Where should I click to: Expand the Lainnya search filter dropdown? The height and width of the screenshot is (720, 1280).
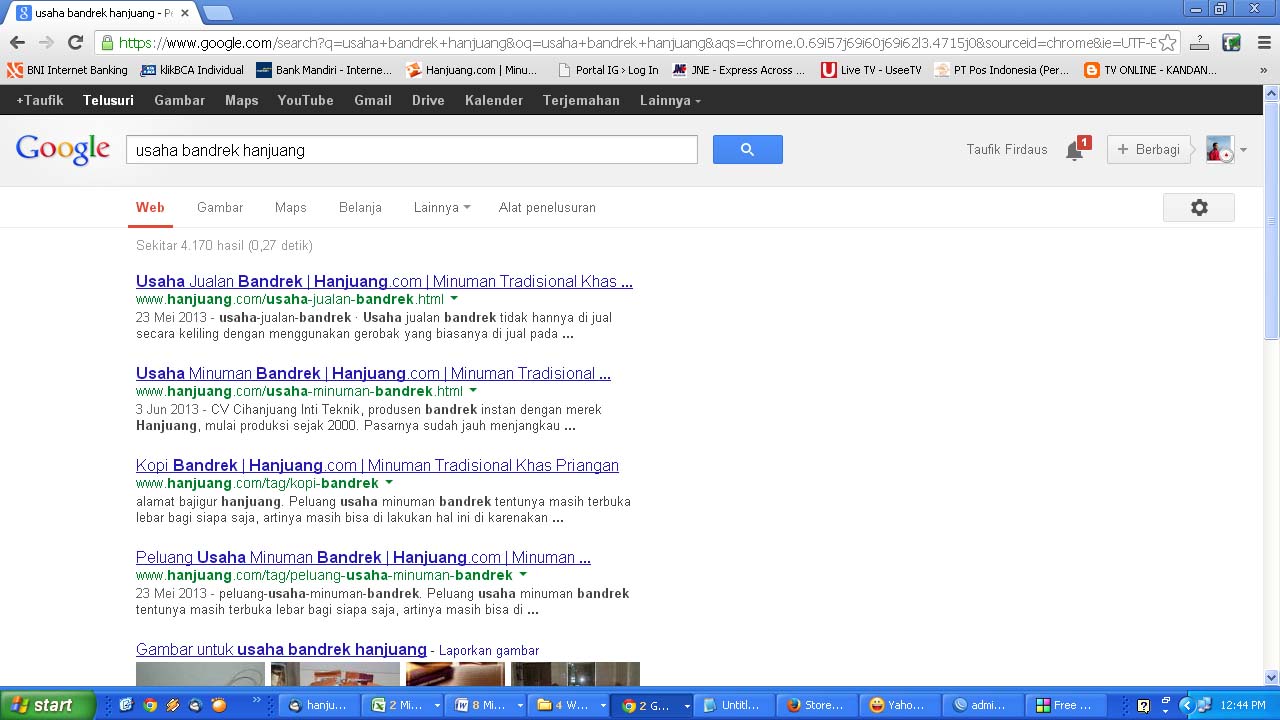pyautogui.click(x=441, y=207)
